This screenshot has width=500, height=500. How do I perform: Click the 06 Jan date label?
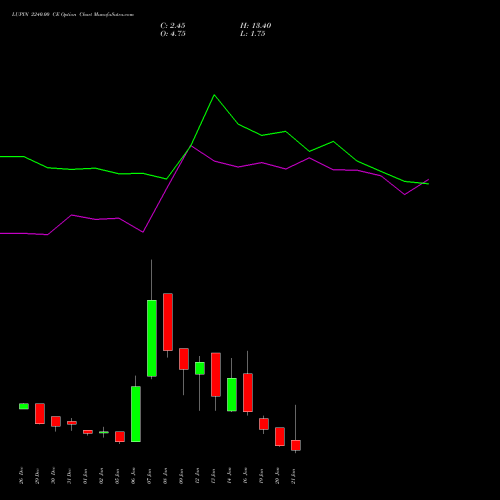[x=134, y=476]
